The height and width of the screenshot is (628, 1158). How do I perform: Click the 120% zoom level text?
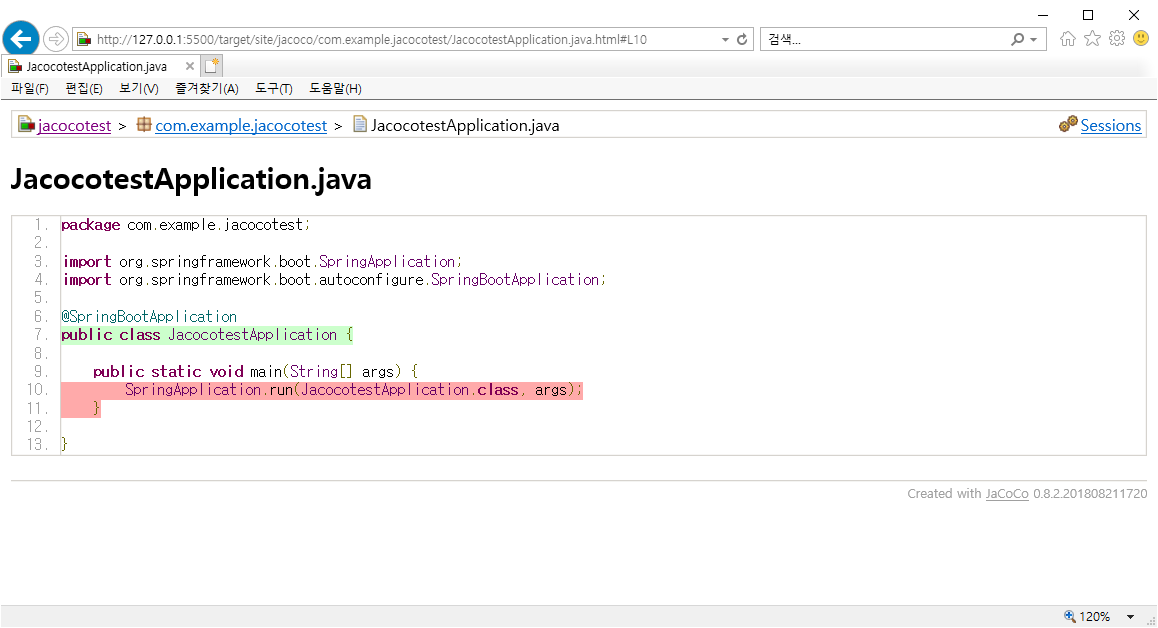[x=1094, y=617]
